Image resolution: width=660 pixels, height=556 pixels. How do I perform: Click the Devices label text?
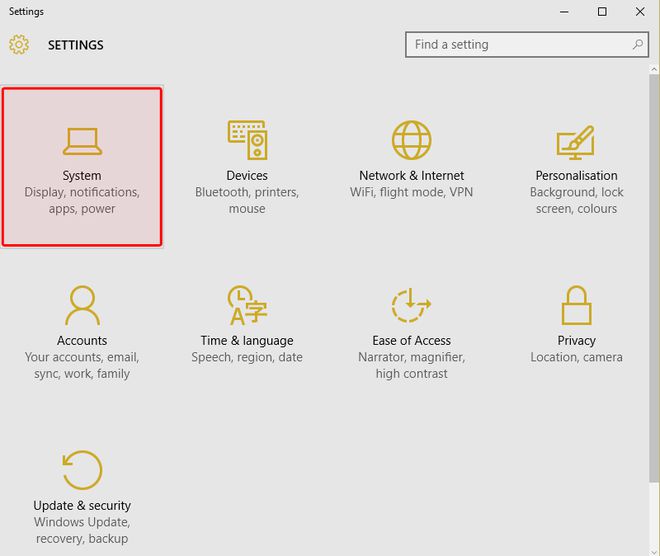247,176
